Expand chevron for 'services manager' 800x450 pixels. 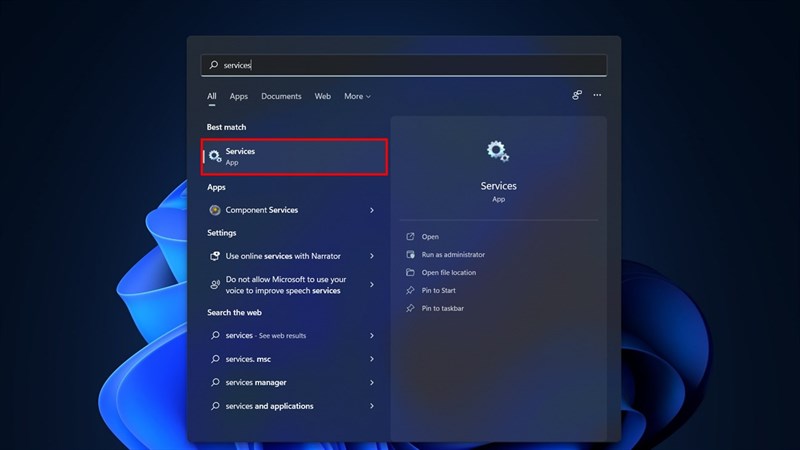click(x=372, y=383)
